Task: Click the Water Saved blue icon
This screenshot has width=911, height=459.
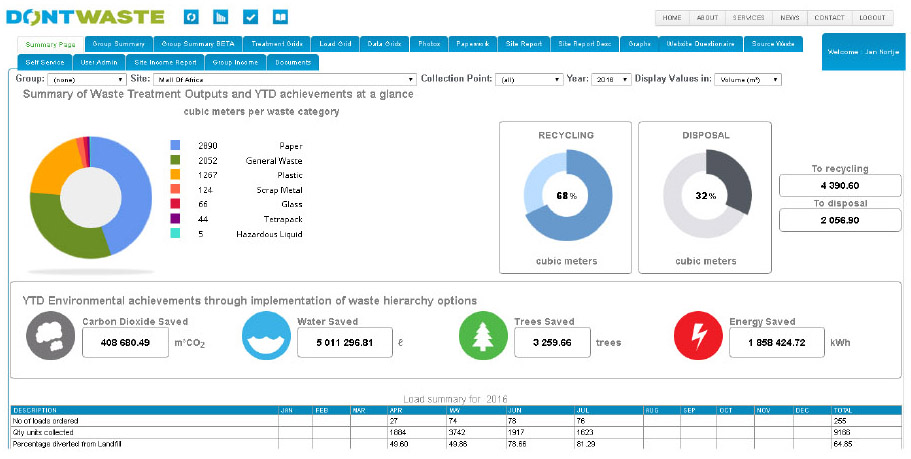Action: (x=266, y=336)
